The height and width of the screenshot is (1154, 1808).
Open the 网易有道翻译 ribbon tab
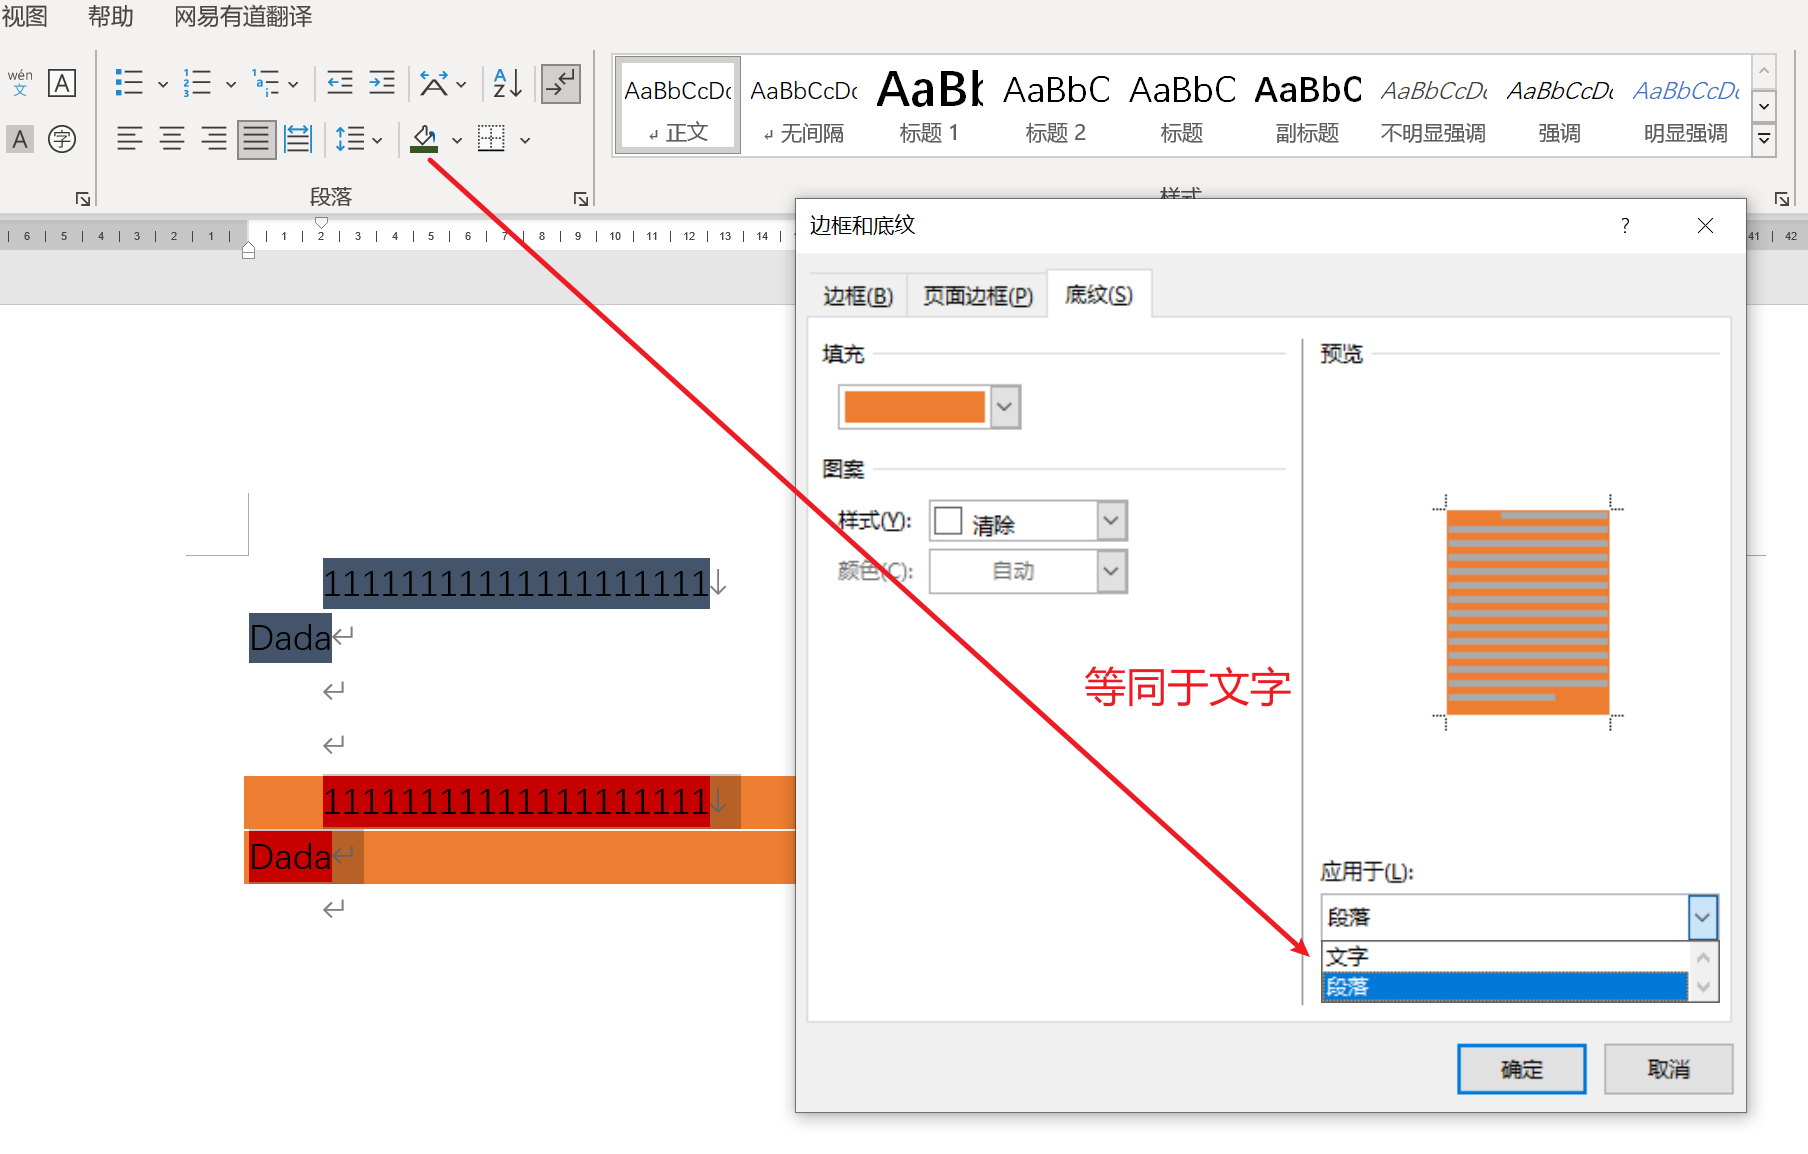[x=243, y=16]
